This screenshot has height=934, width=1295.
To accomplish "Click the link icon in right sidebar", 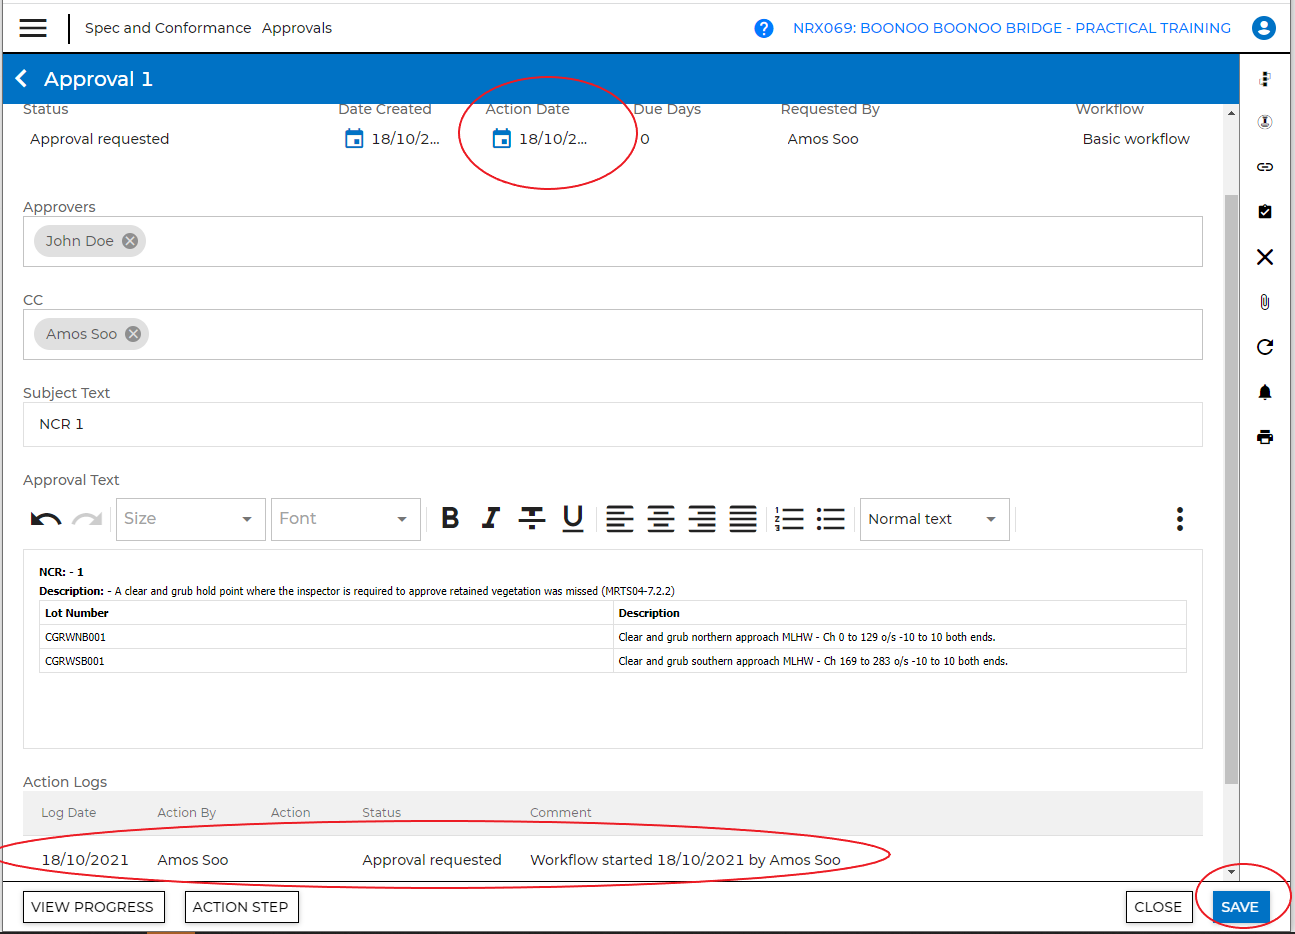I will coord(1264,167).
